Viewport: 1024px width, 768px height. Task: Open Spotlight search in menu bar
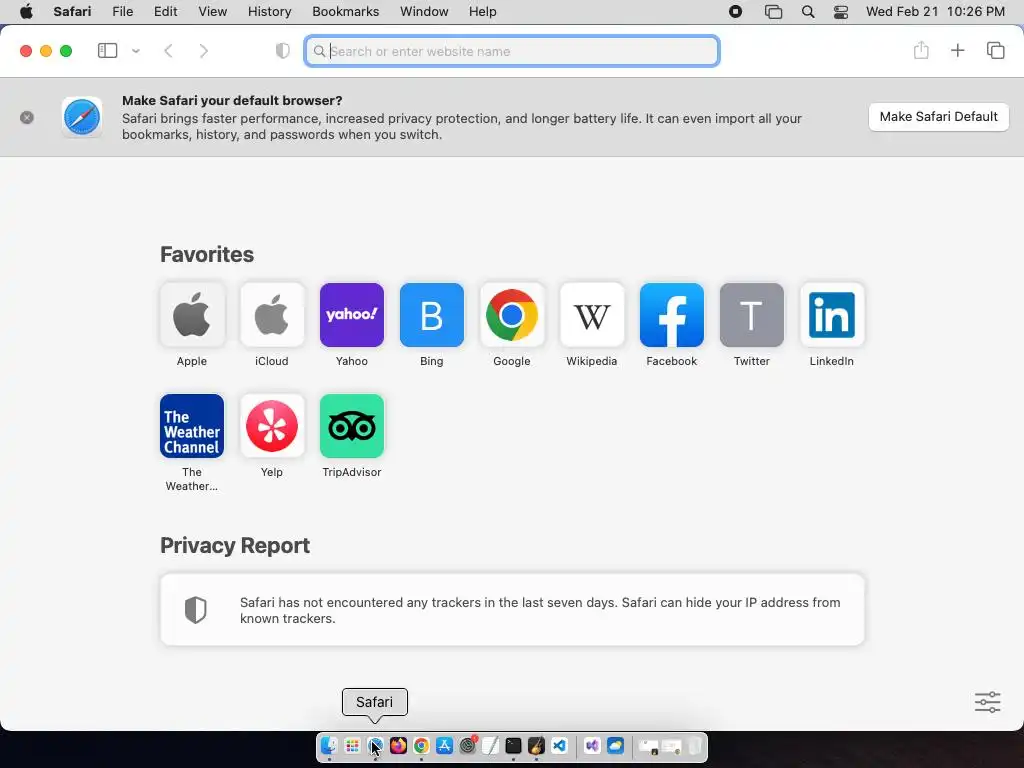coord(808,12)
